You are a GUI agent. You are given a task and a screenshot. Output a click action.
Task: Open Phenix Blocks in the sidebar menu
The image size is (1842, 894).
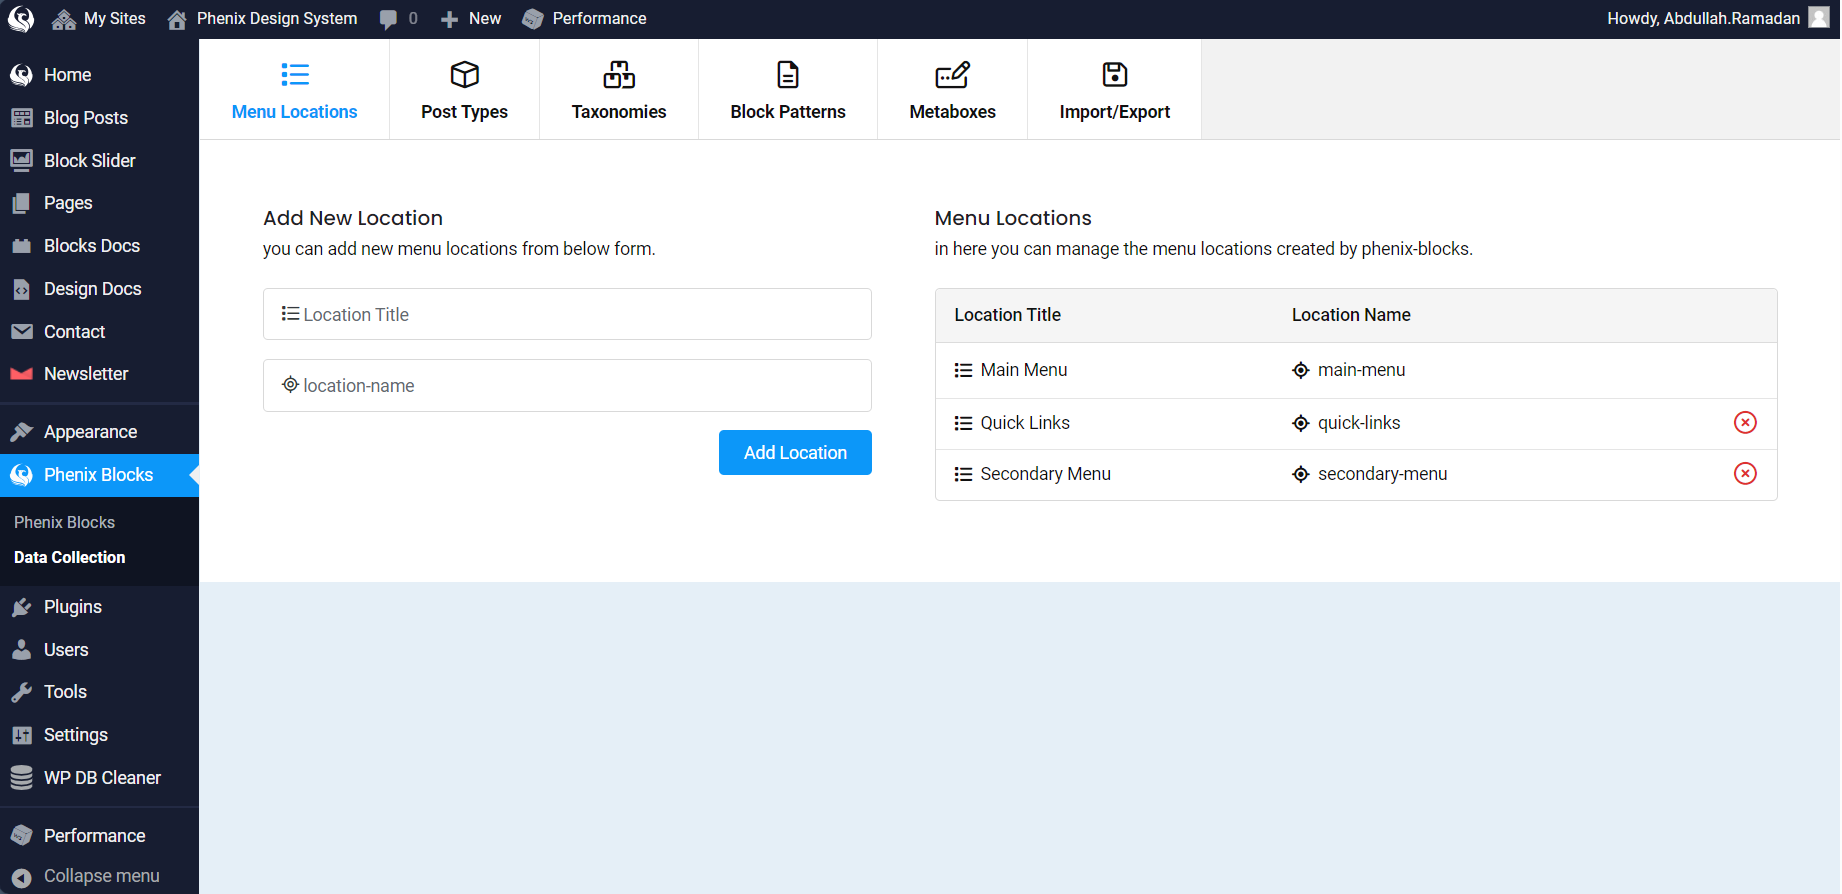point(99,475)
